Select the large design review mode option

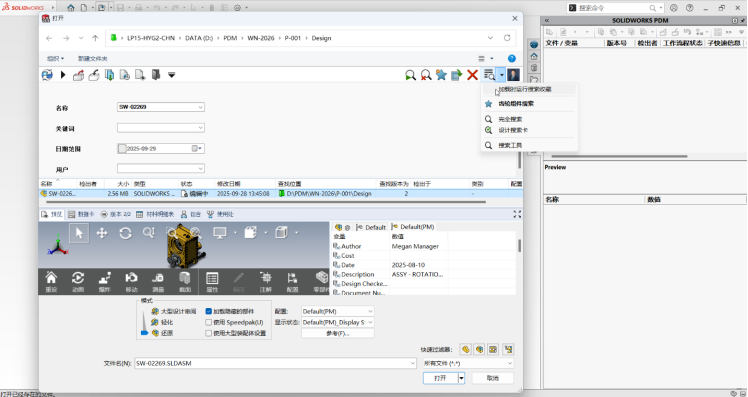(x=174, y=311)
